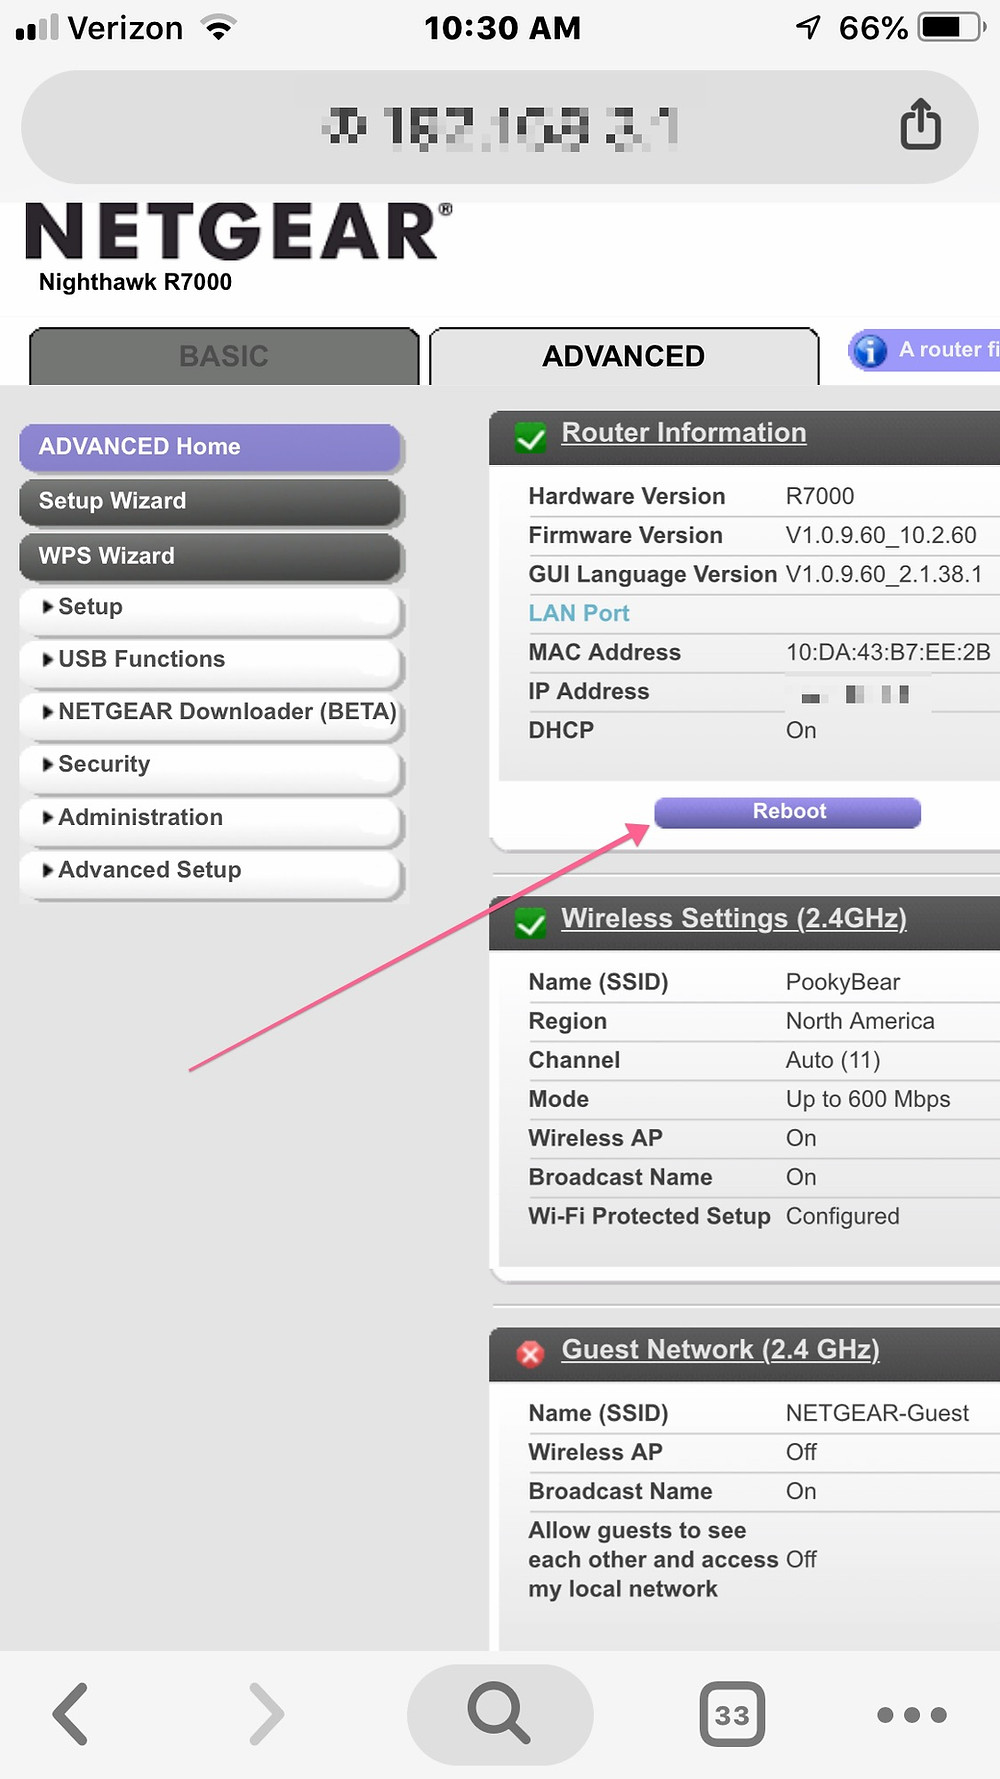Image resolution: width=1000 pixels, height=1779 pixels.
Task: Tap the green check beside Wireless Settings
Action: pyautogui.click(x=530, y=923)
